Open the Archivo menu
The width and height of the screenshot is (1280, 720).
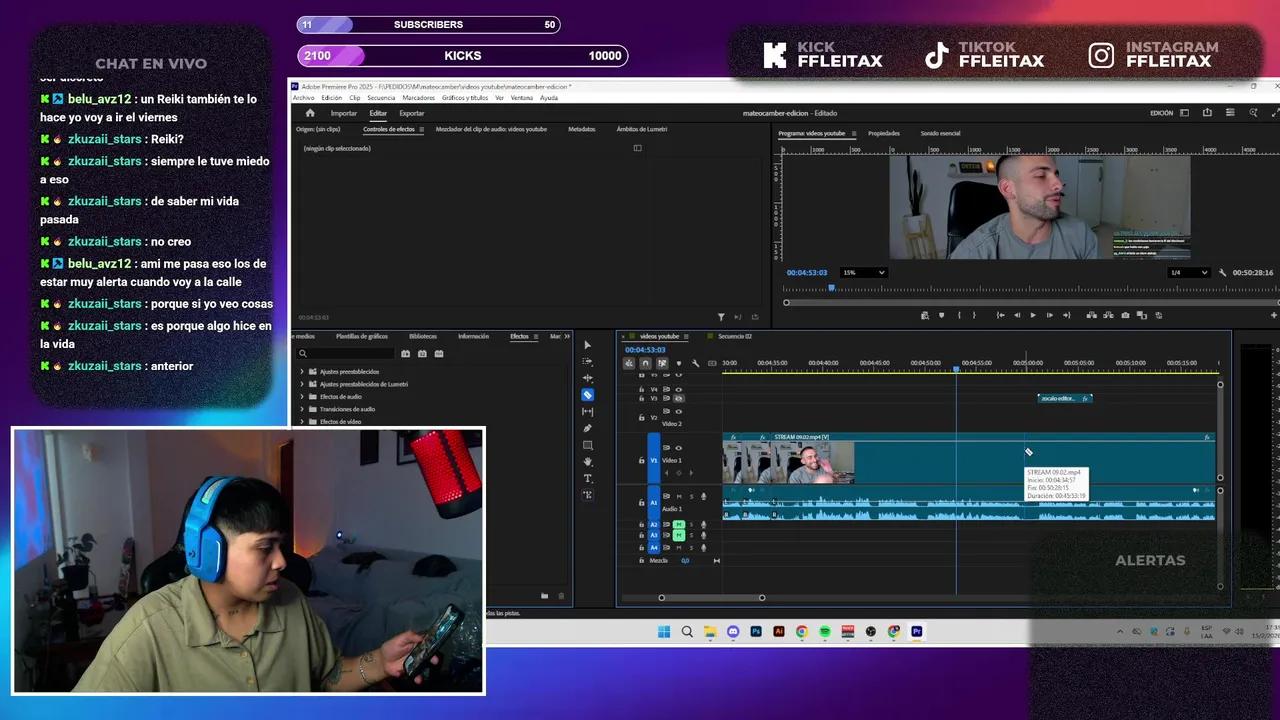point(303,98)
